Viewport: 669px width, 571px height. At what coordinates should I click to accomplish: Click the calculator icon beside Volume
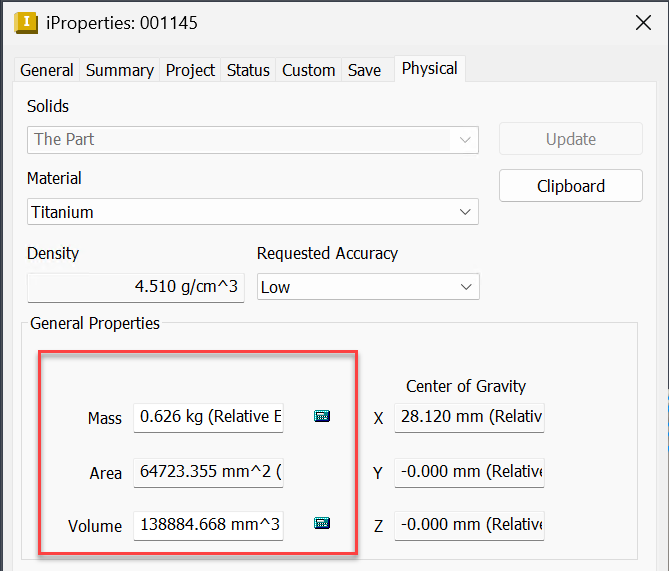click(322, 523)
